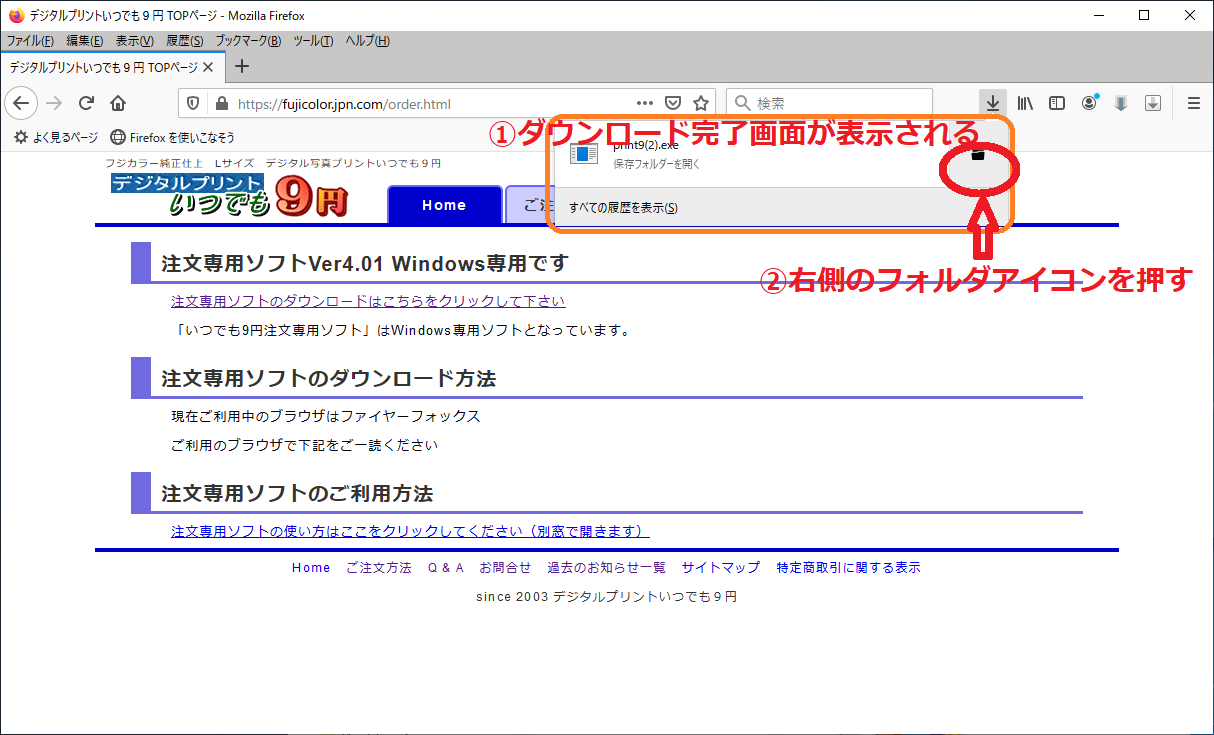The image size is (1214, 735).
Task: Expand page actions three-dot menu in URL bar
Action: coord(645,103)
